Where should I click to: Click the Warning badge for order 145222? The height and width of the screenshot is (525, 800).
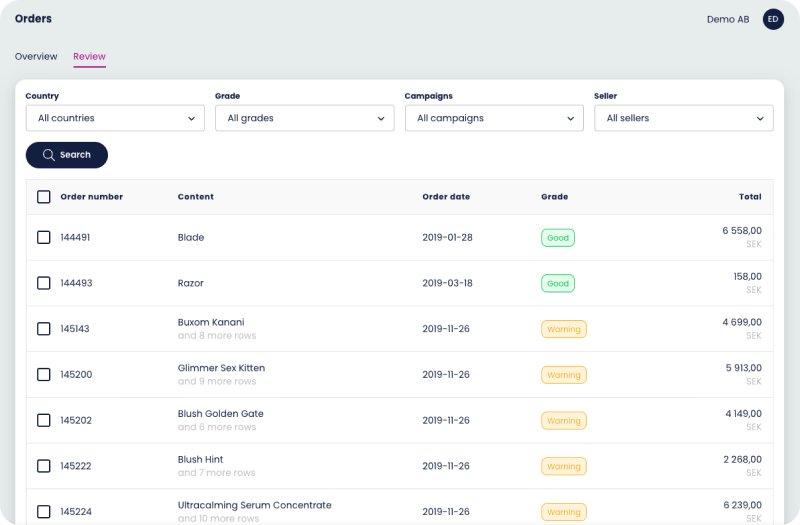point(563,466)
